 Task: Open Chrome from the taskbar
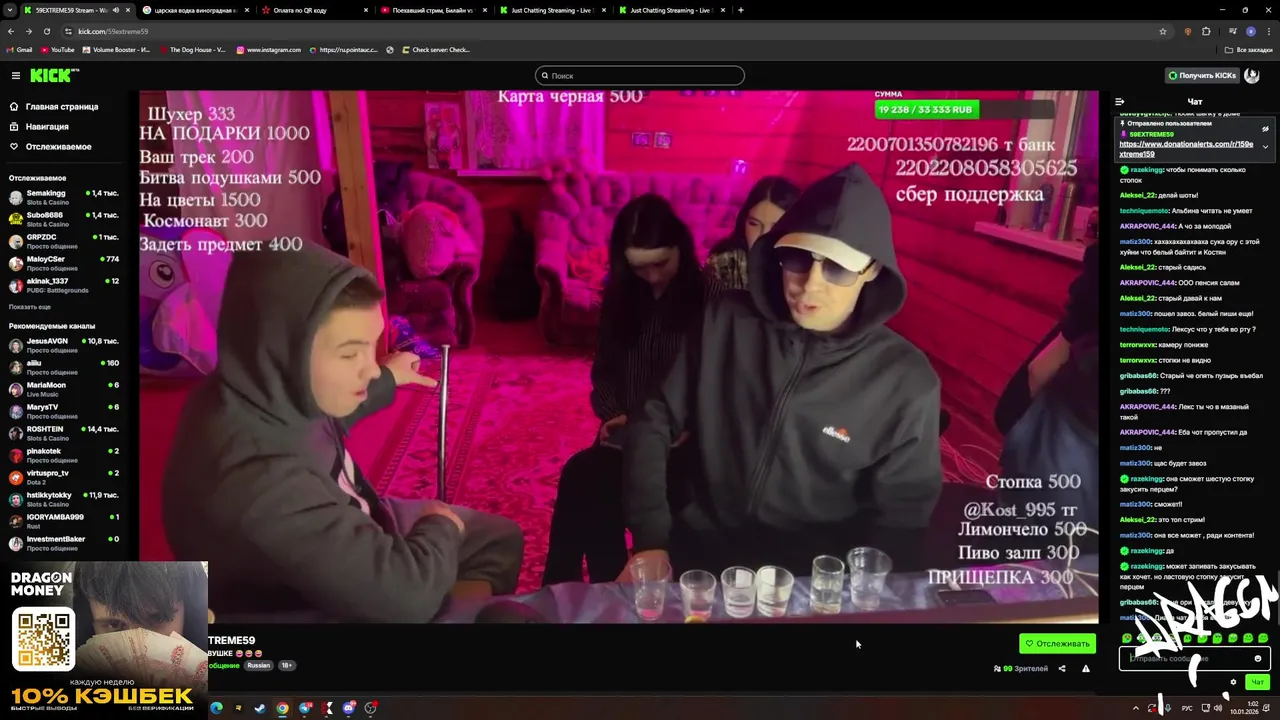(x=282, y=708)
